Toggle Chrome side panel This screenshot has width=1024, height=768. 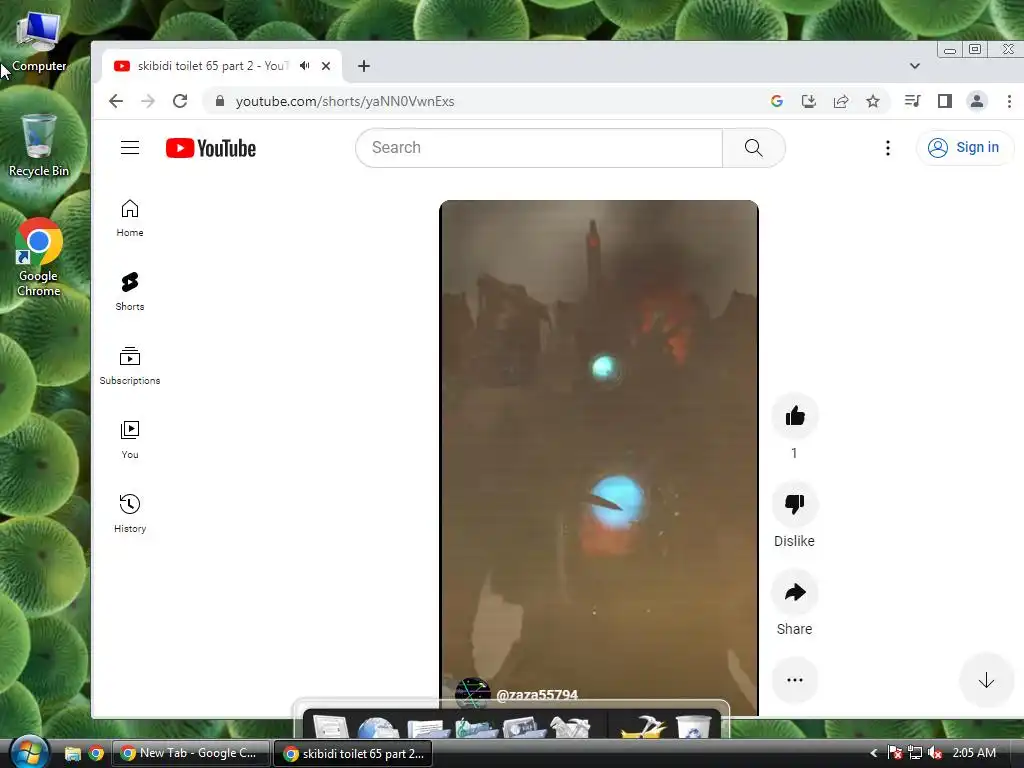pos(944,101)
